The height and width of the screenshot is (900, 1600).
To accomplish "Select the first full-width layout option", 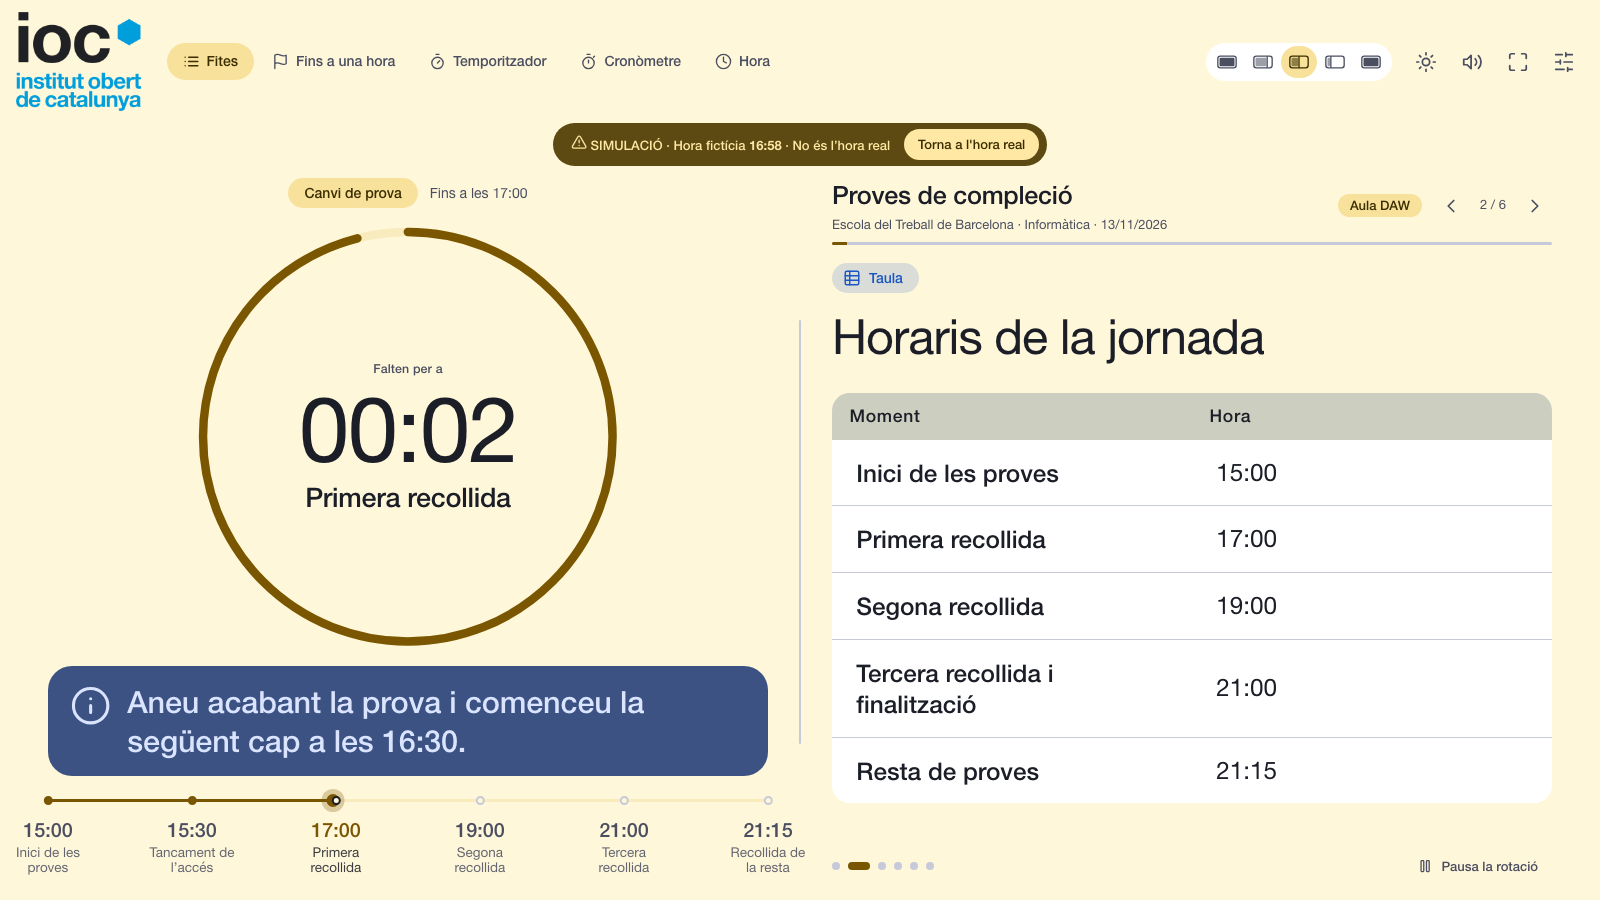I will pyautogui.click(x=1227, y=62).
